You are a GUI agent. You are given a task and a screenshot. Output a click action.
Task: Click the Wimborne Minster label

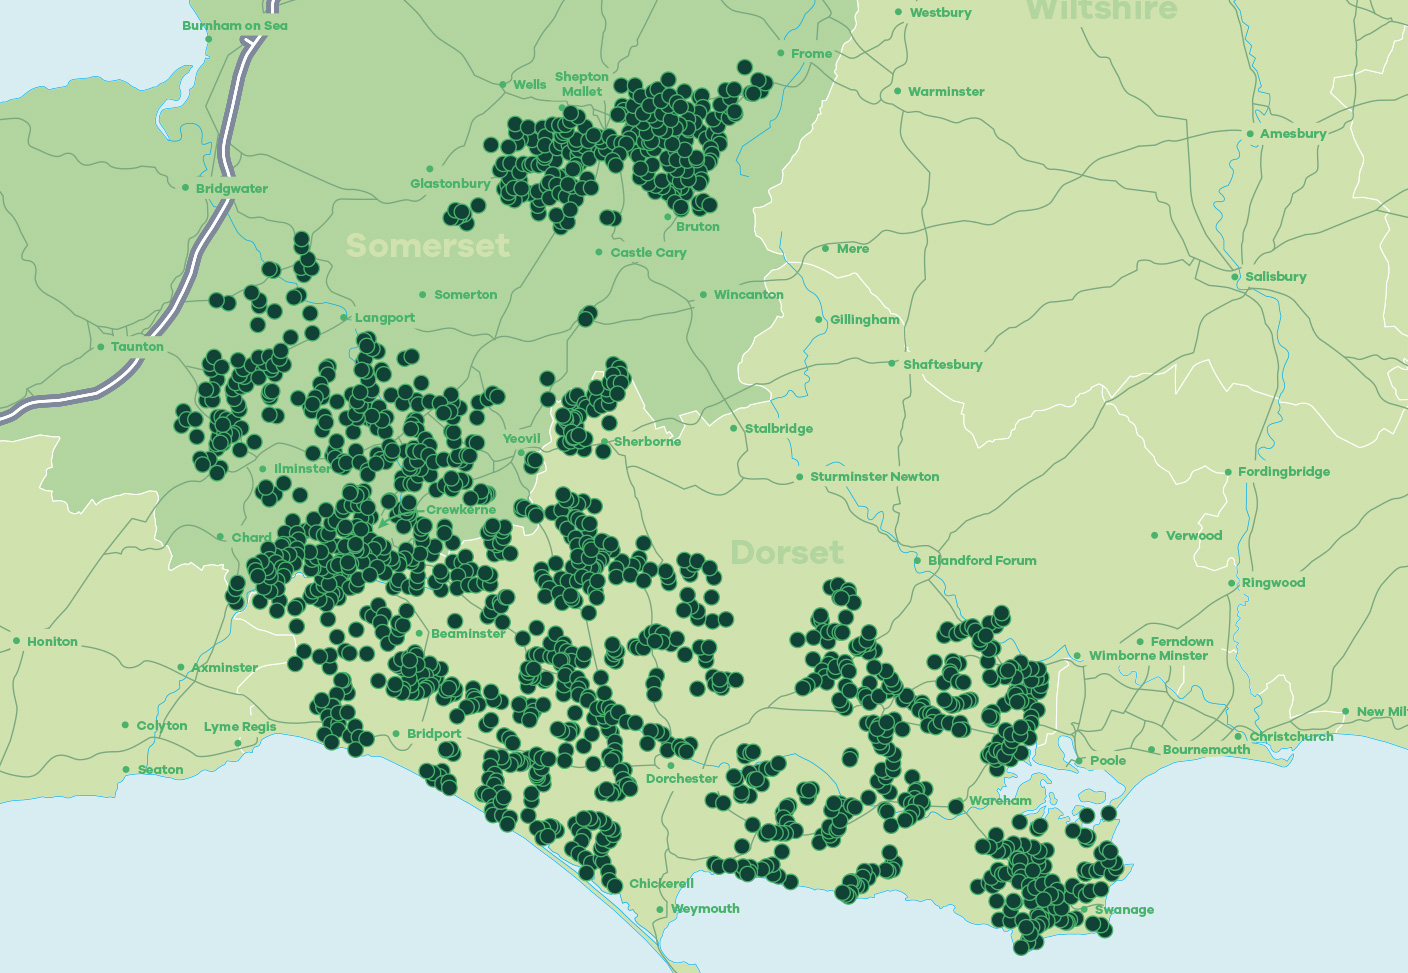pyautogui.click(x=1148, y=656)
